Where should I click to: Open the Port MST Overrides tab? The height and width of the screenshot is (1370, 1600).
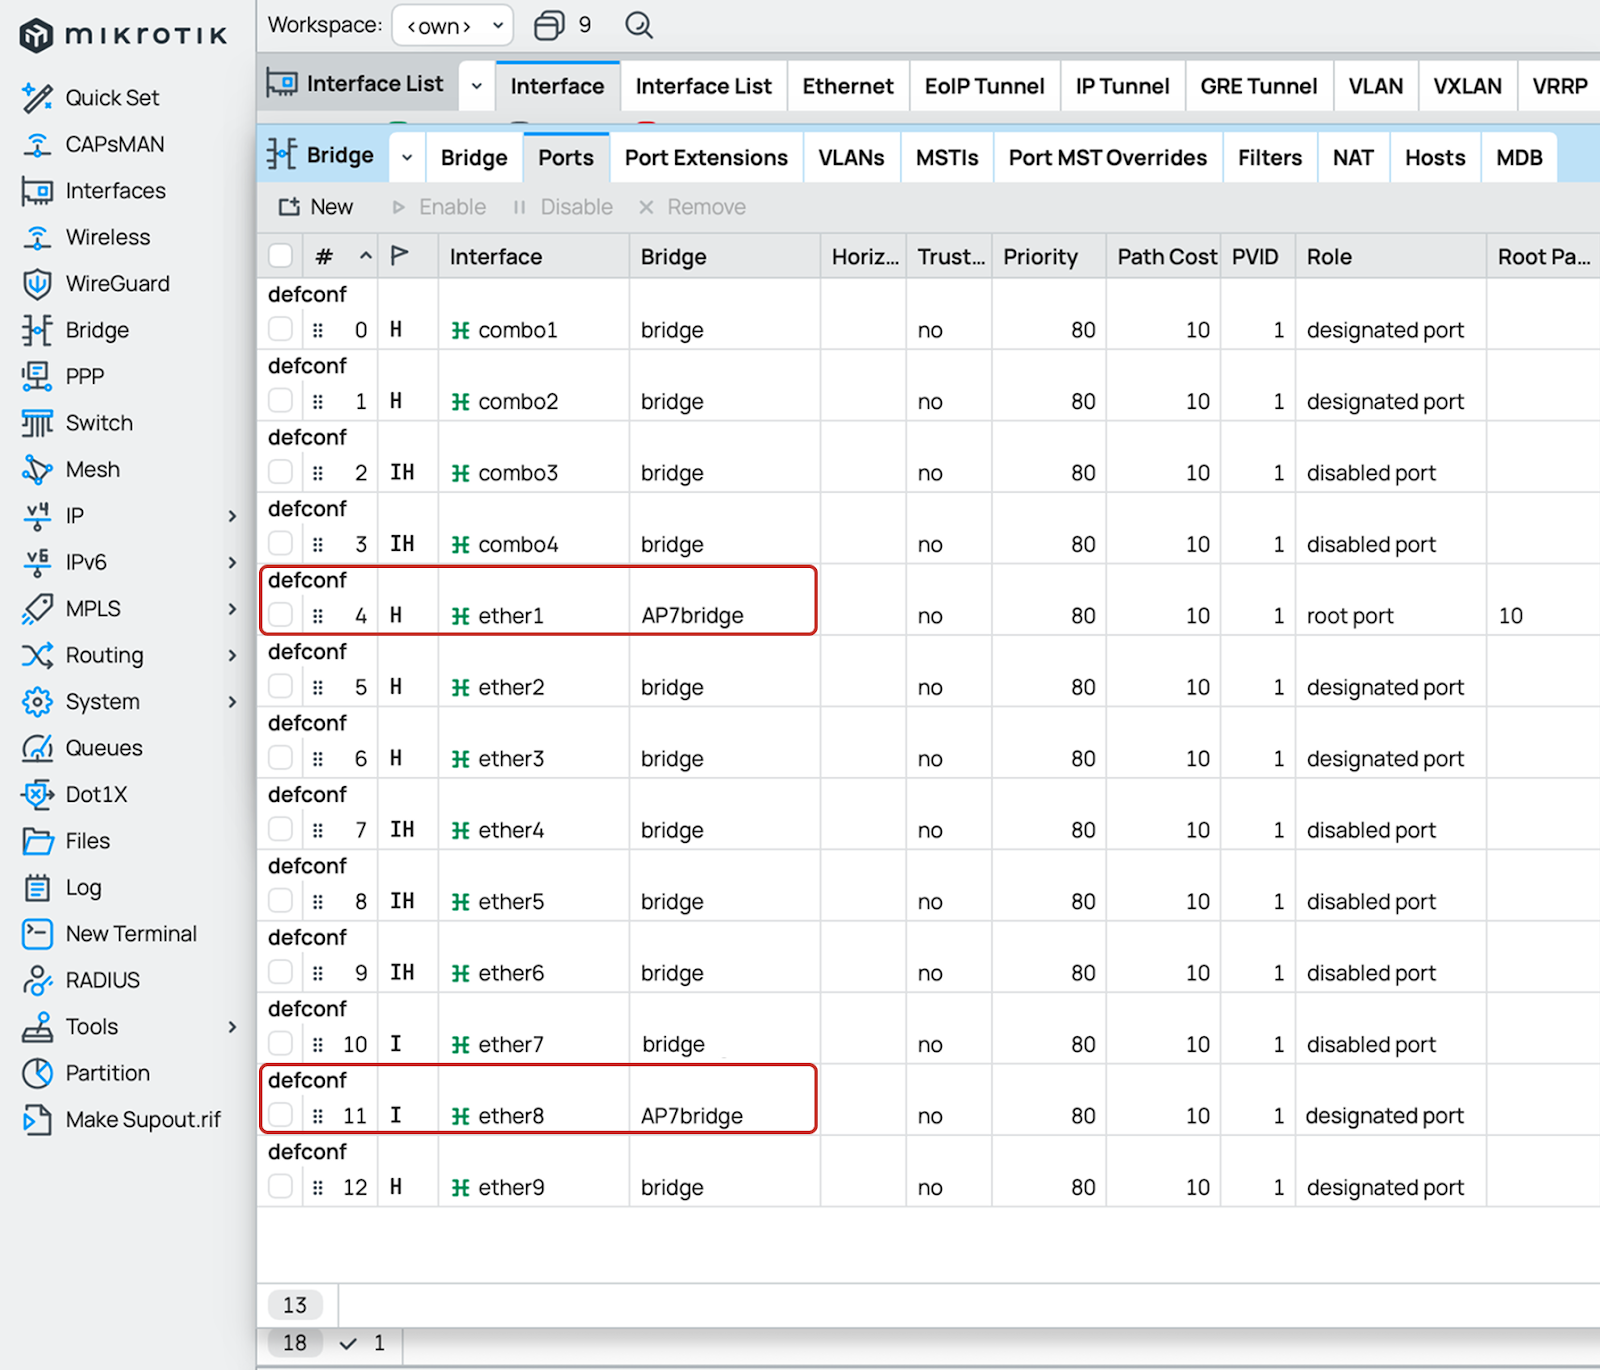[1108, 158]
